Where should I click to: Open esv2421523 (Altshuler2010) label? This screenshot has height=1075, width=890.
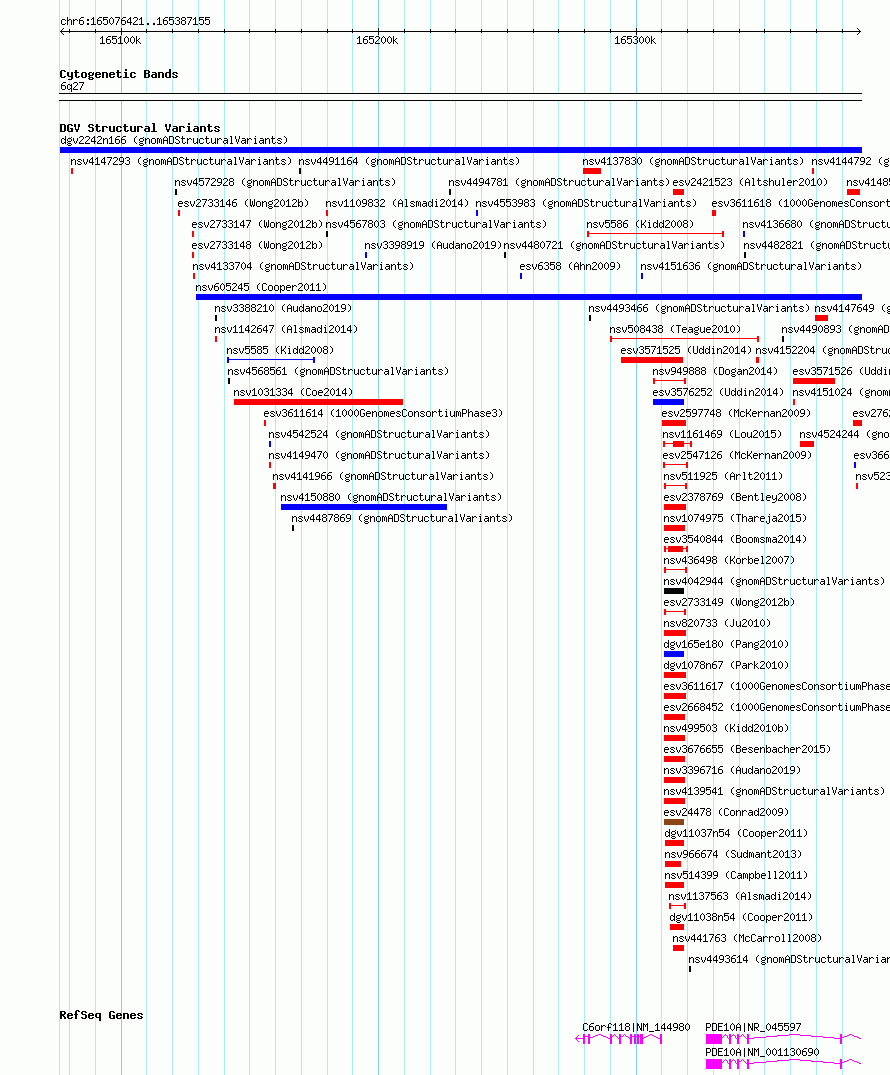[750, 182]
